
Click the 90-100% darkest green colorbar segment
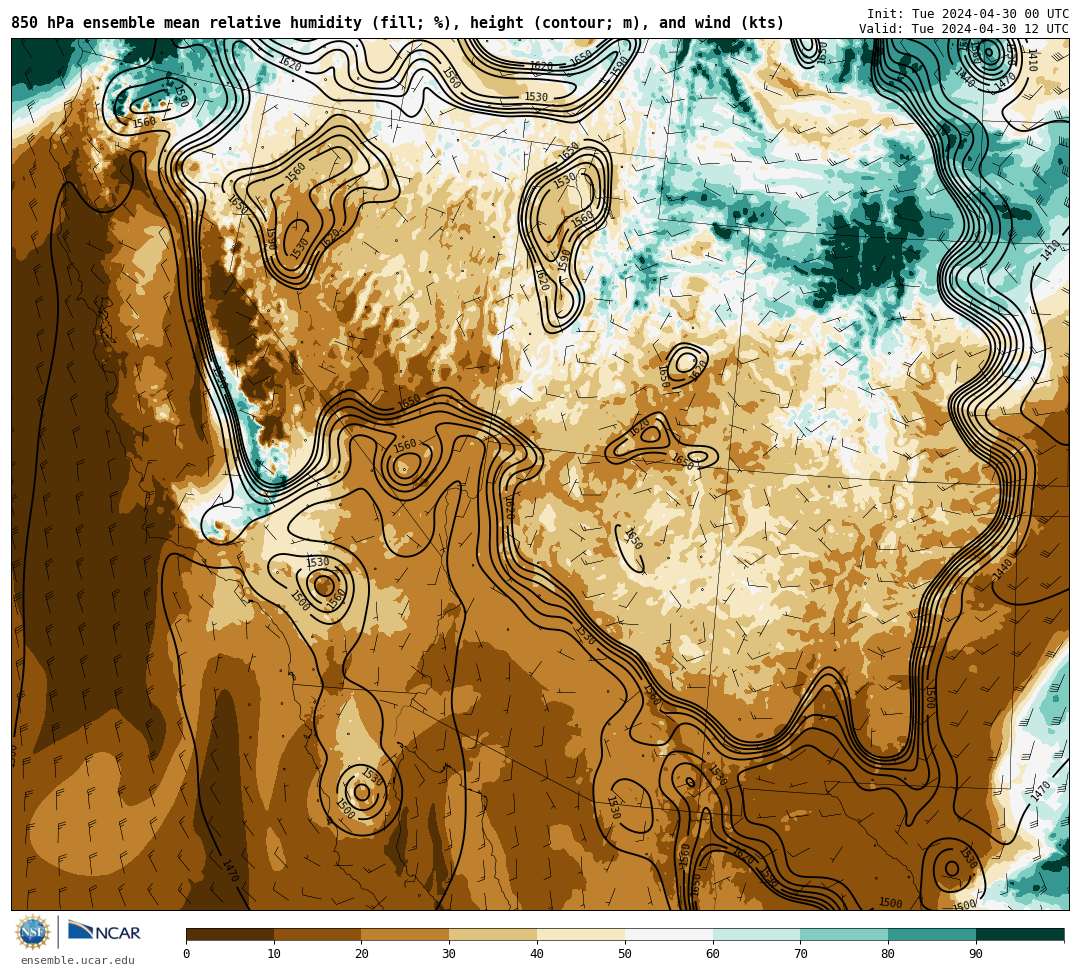1020,934
